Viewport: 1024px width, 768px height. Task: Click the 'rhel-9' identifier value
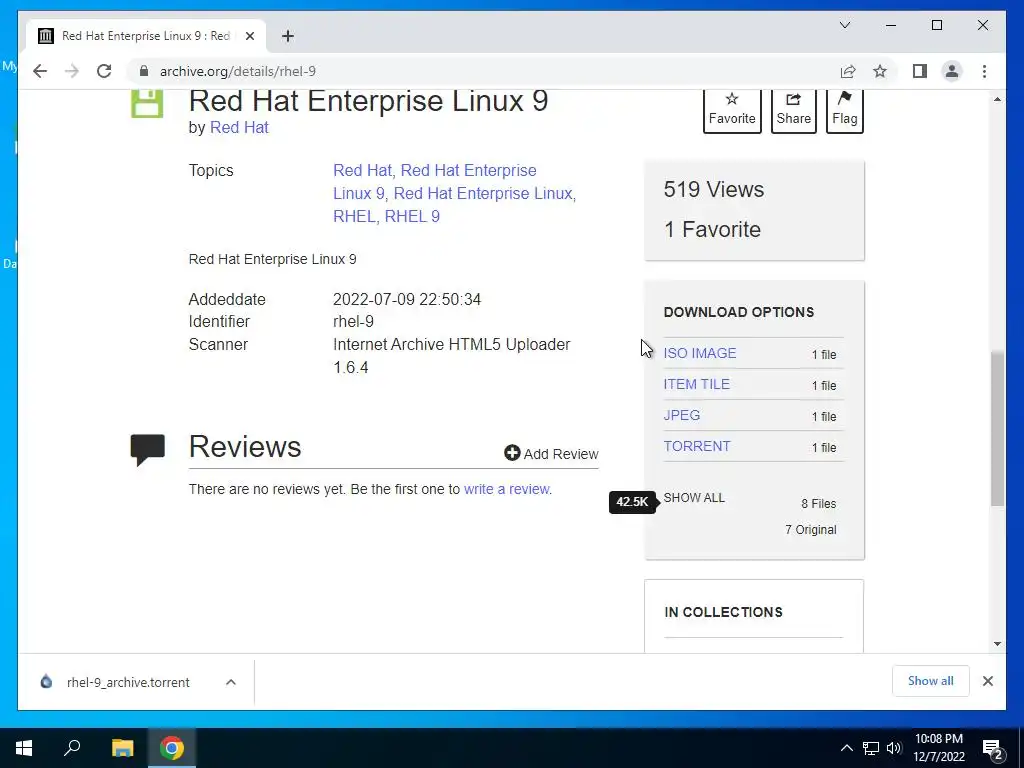(353, 322)
